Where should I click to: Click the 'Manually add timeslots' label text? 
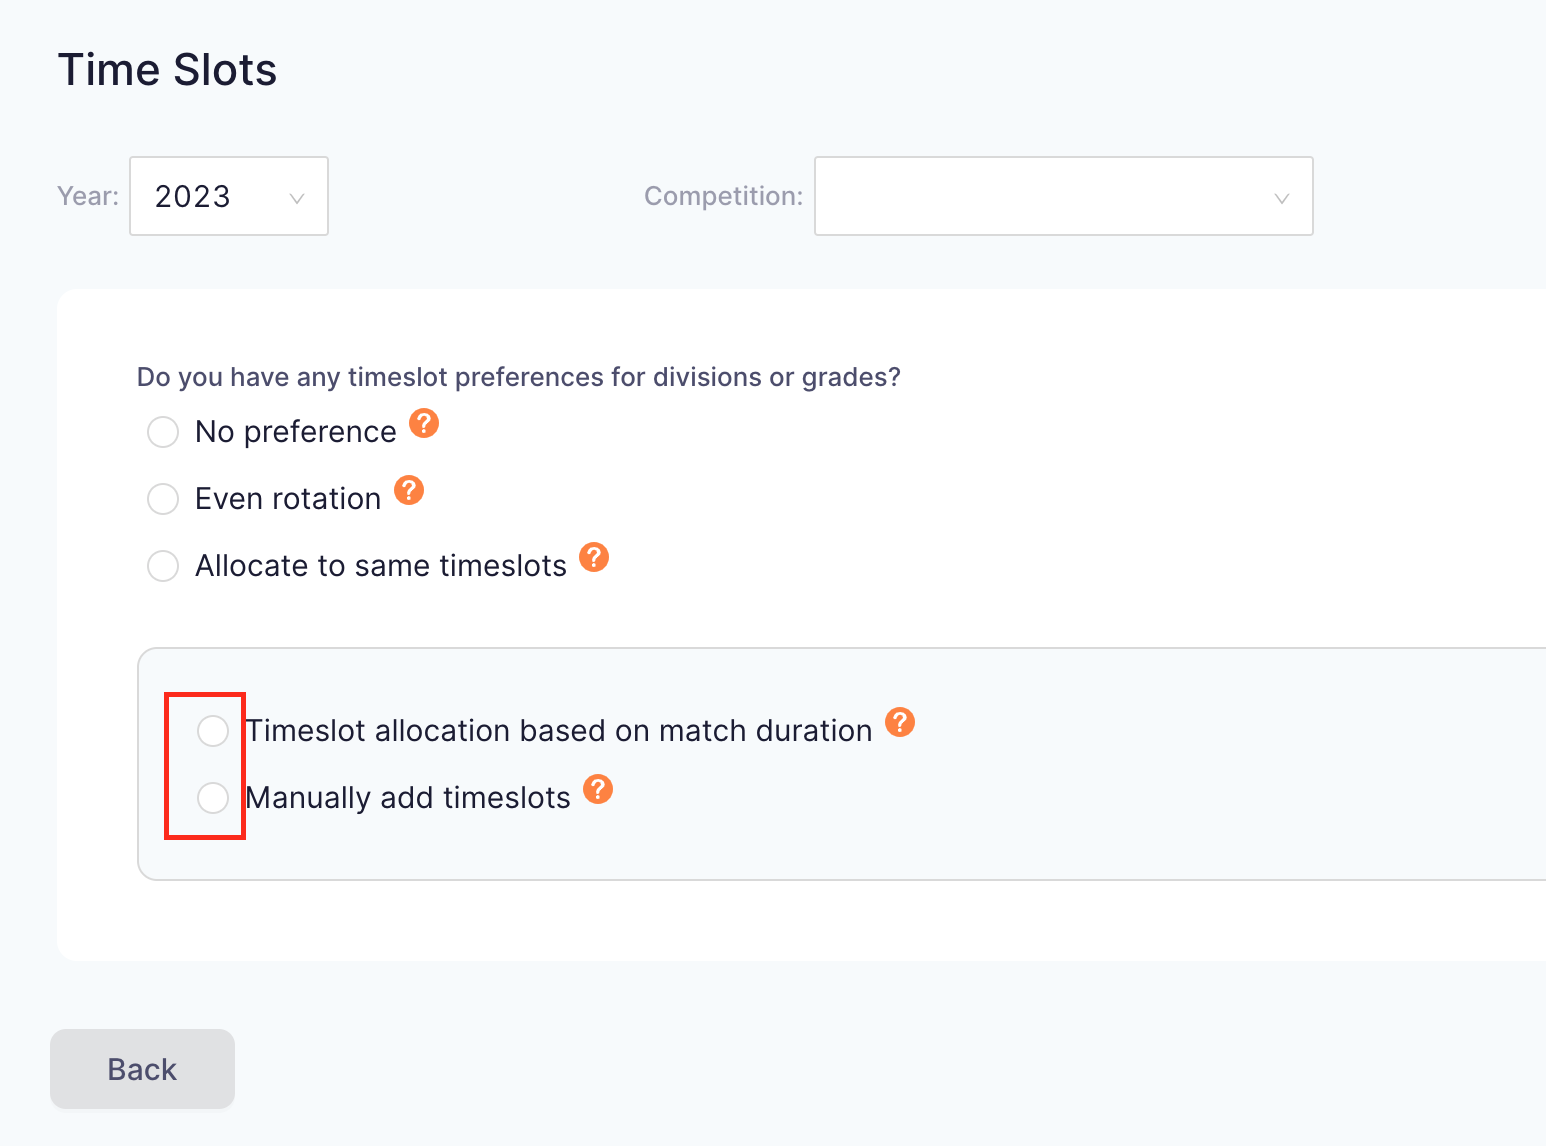coord(408,798)
